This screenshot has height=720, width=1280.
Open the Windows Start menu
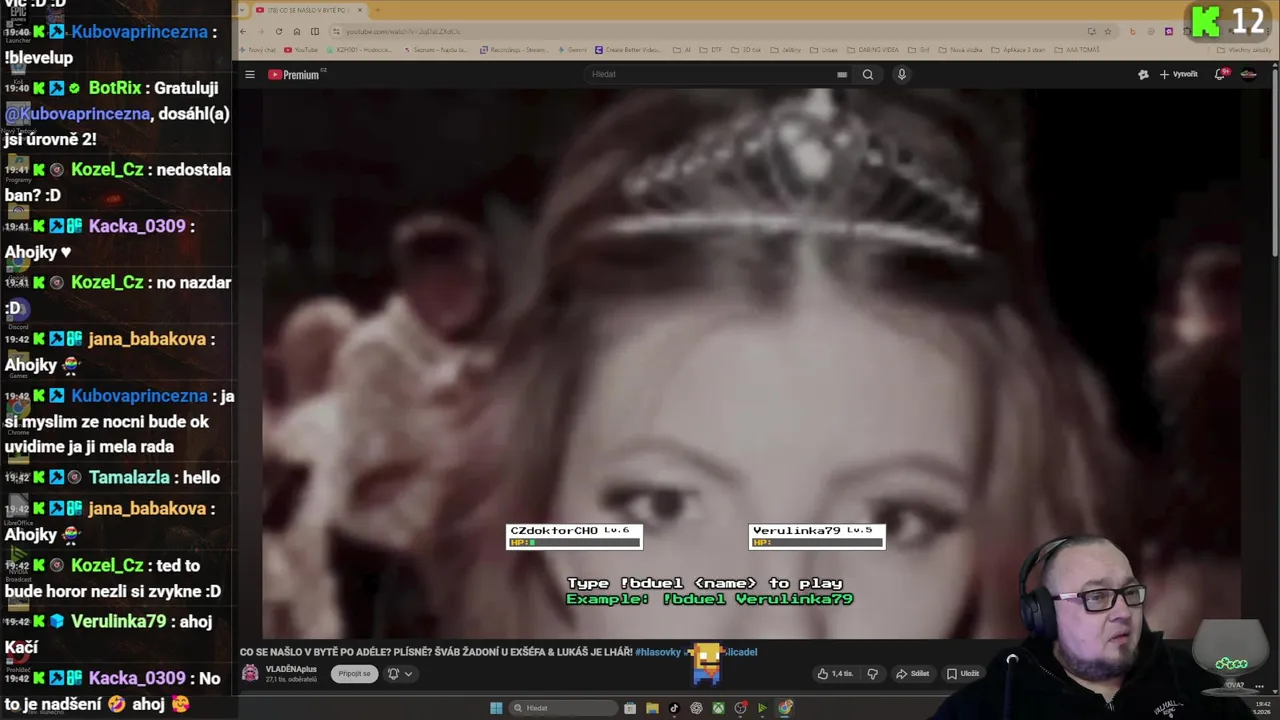coord(496,708)
